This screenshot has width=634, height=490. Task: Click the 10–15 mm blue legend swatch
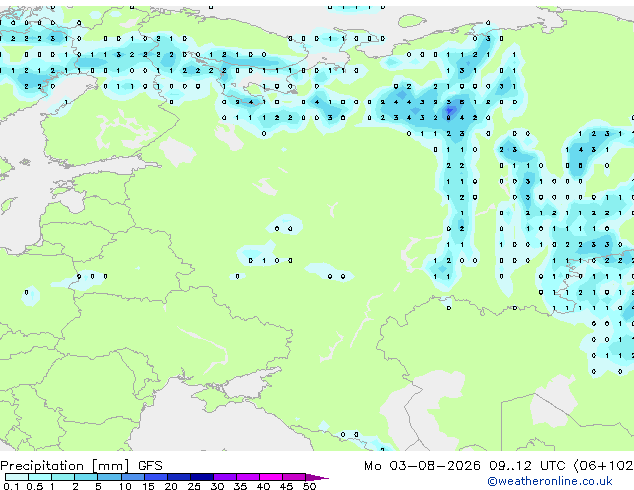pos(132,477)
